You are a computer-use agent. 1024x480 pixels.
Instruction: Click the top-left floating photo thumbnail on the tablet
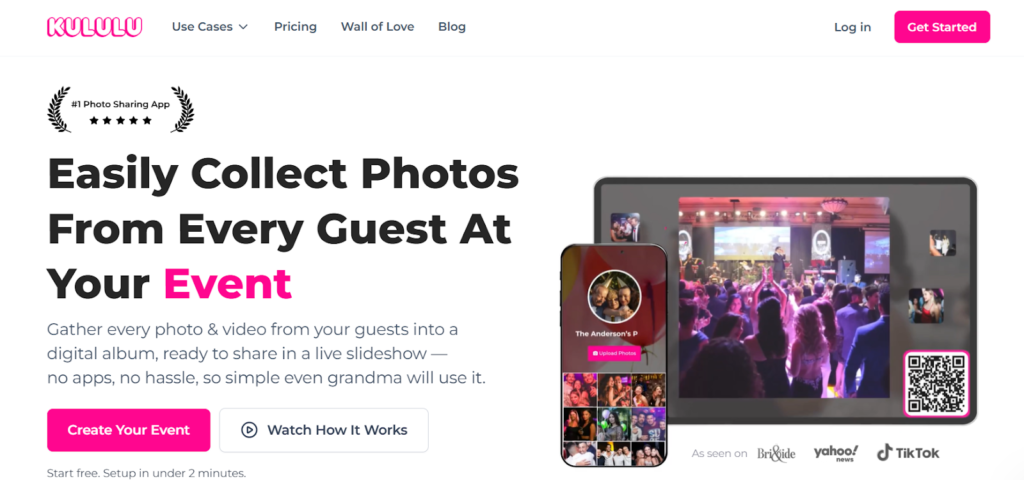[625, 228]
